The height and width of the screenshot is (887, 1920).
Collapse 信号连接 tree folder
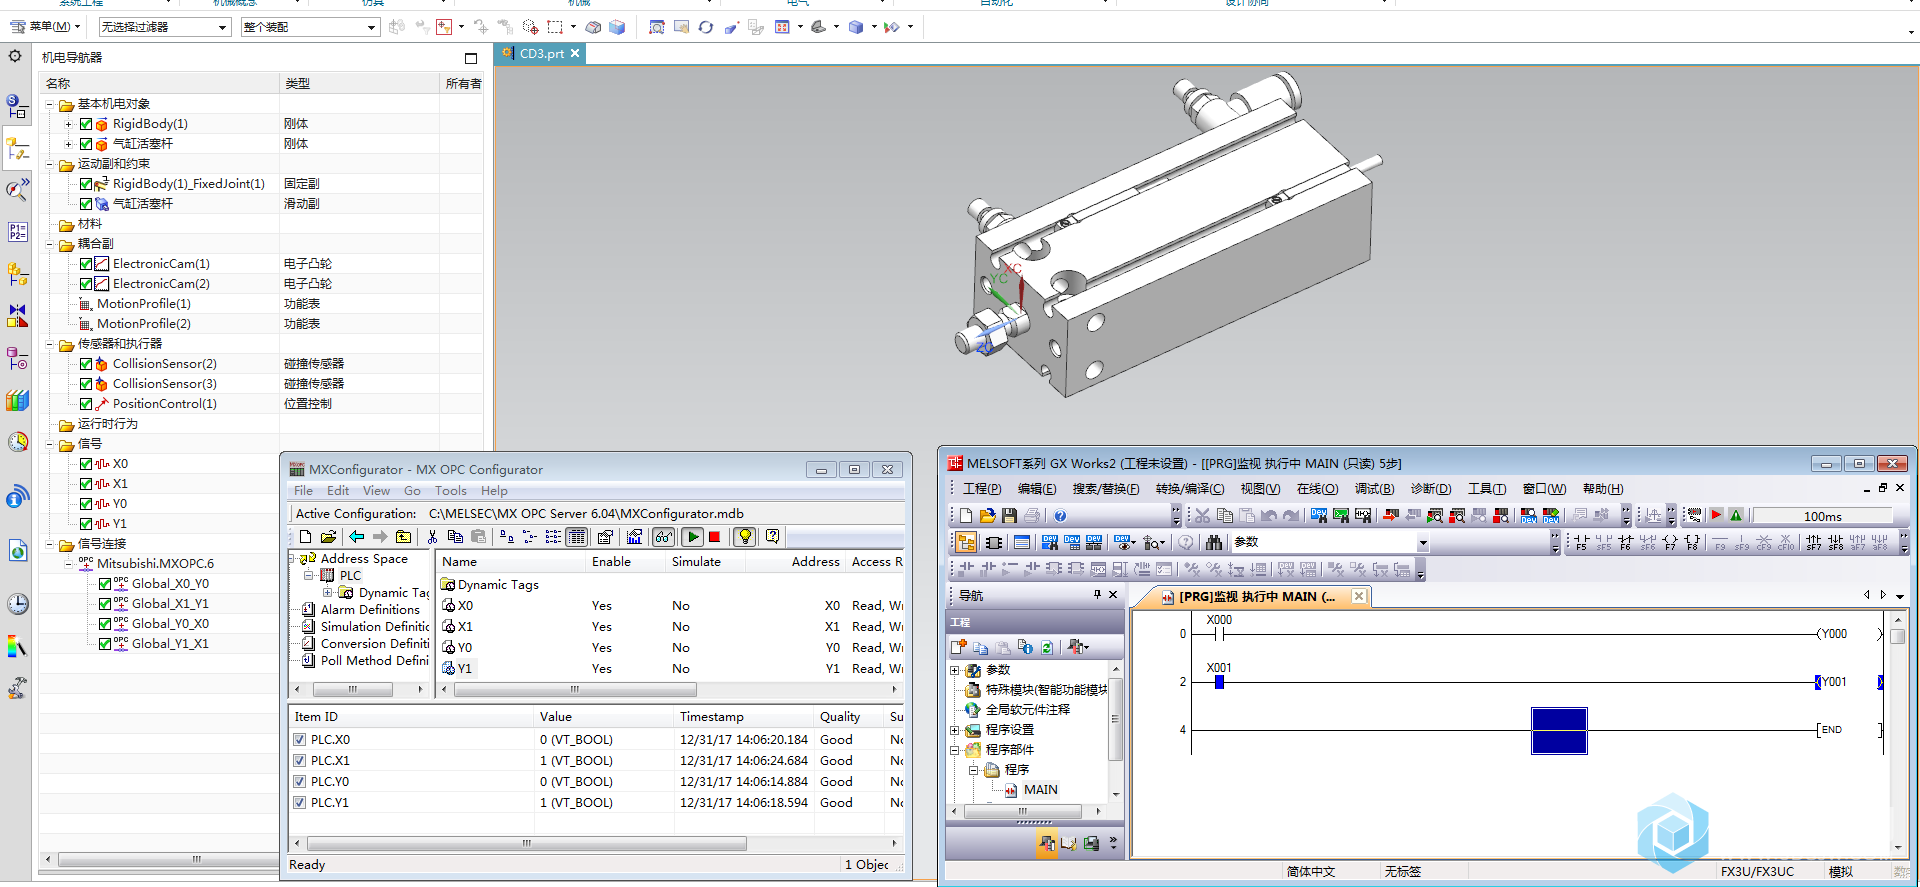click(x=50, y=544)
